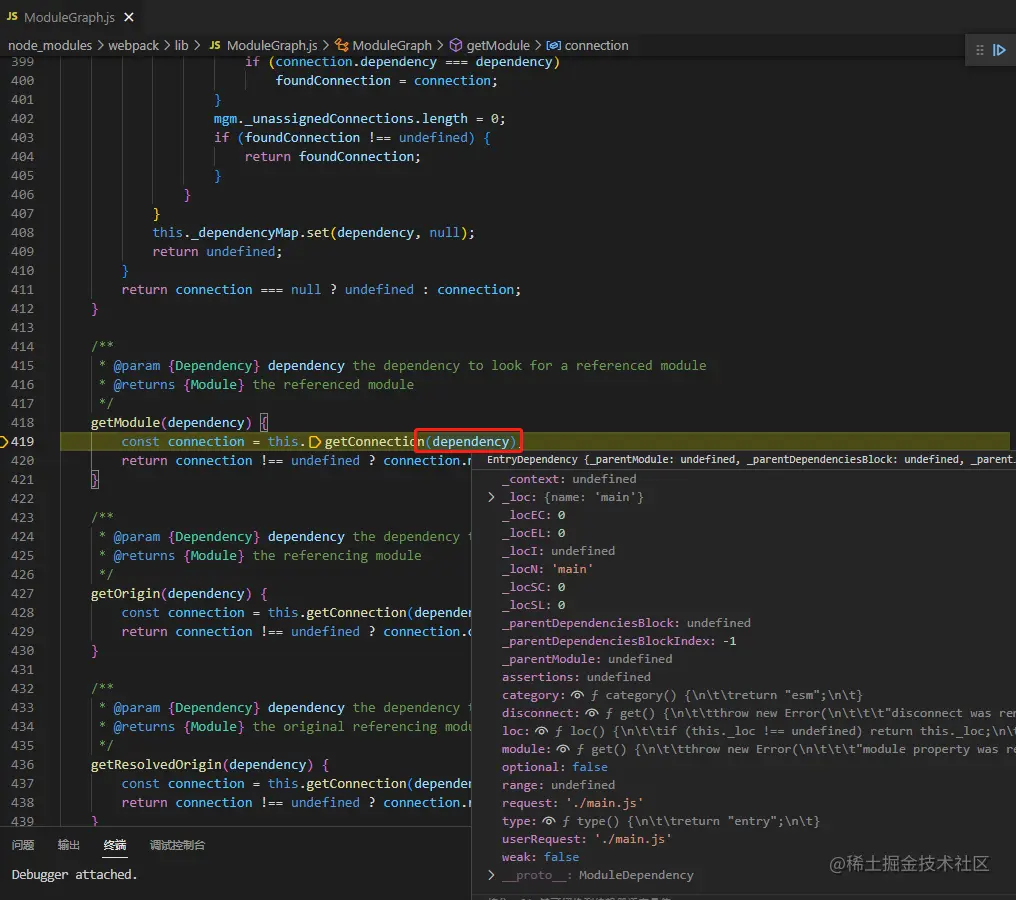Click the debug toolbar drag handle

pyautogui.click(x=980, y=50)
